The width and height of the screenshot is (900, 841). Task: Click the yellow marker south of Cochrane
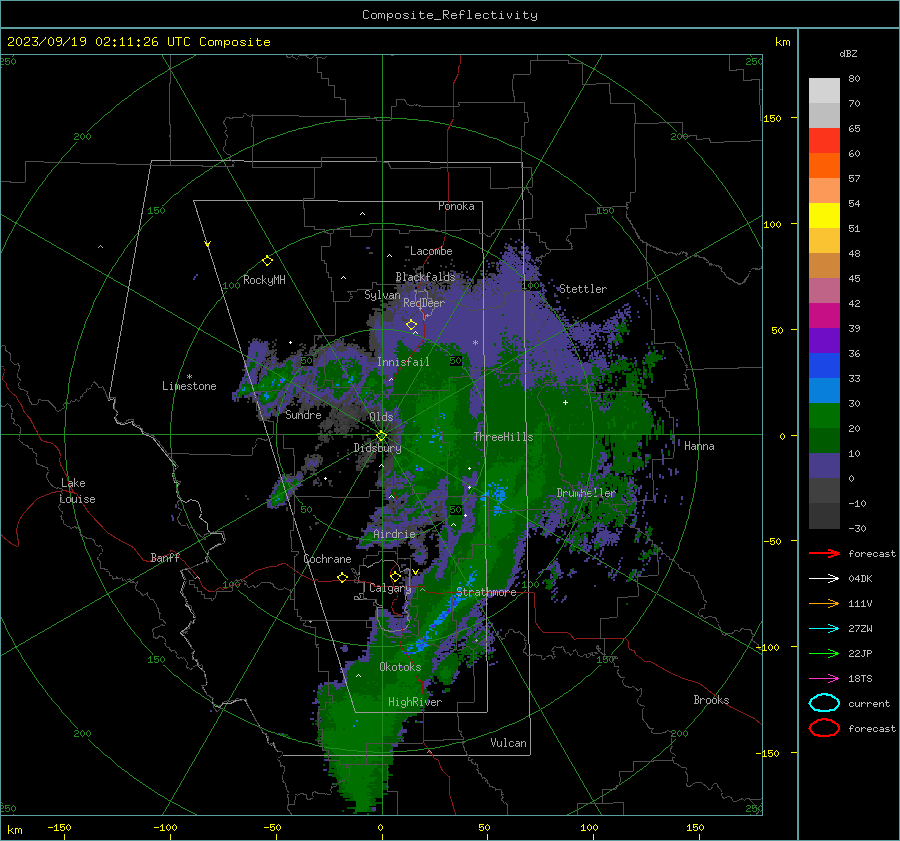click(342, 577)
